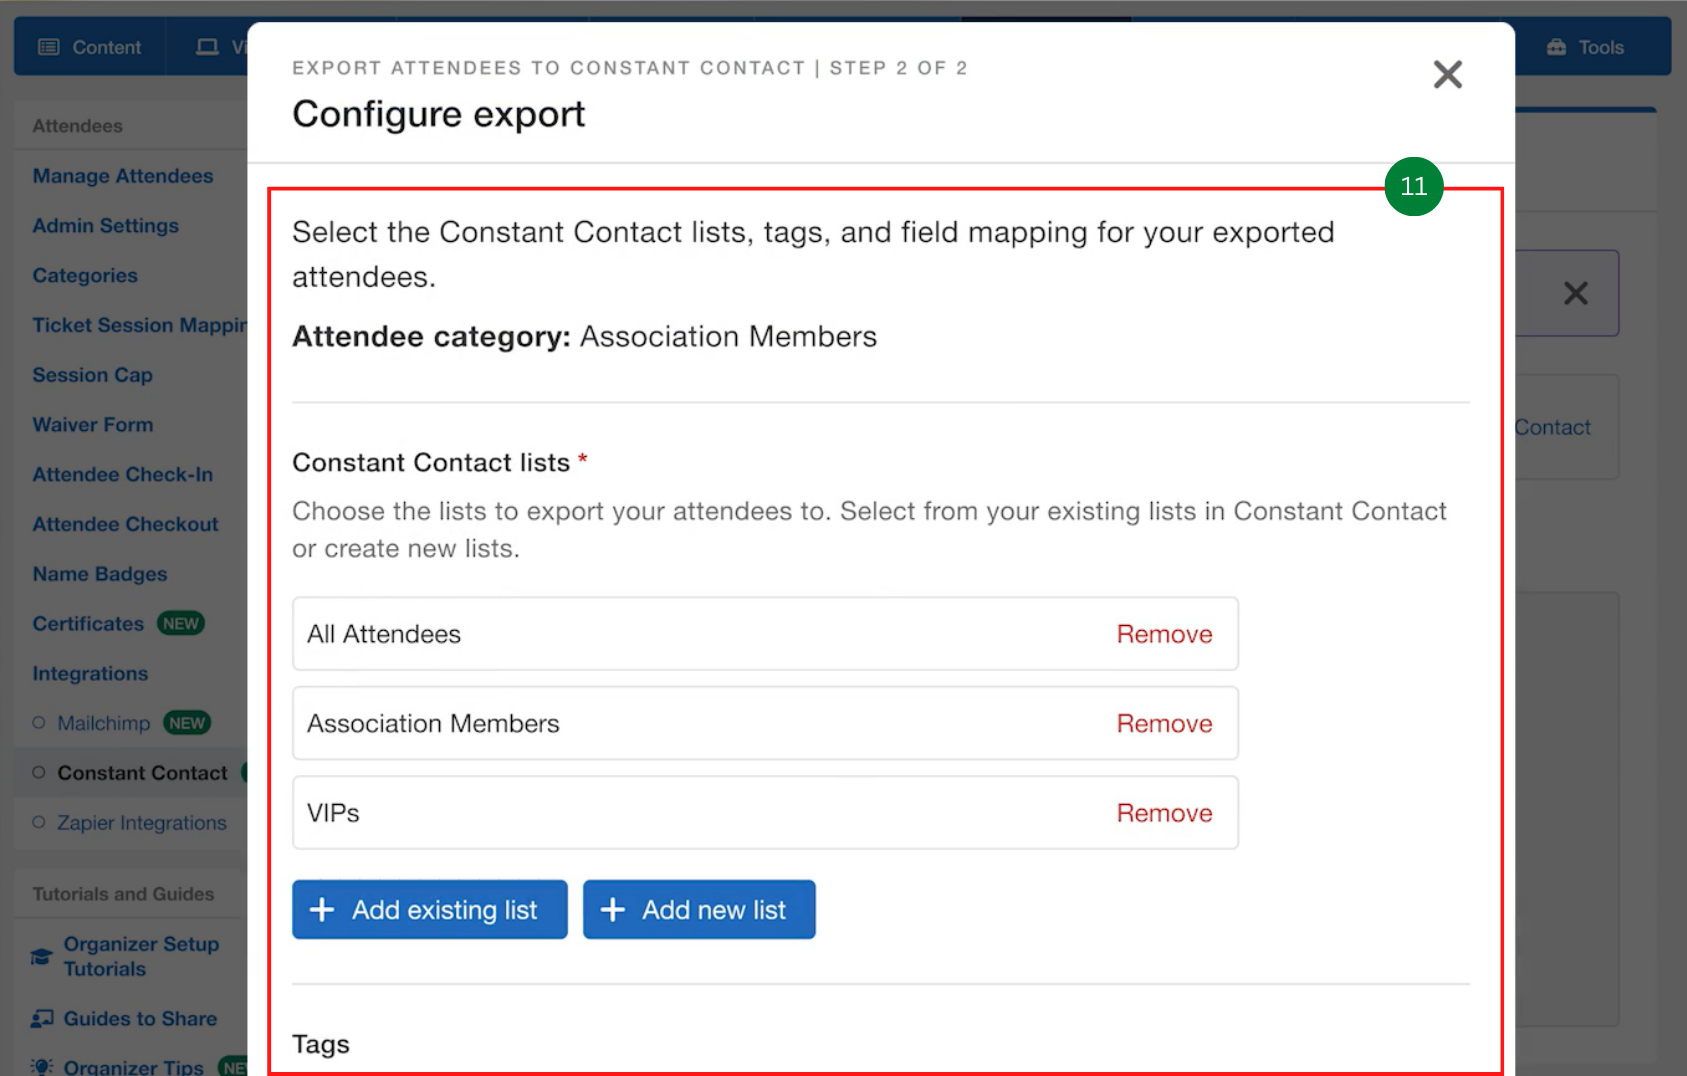This screenshot has width=1687, height=1076.
Task: Go to Categories in sidebar
Action: click(85, 276)
